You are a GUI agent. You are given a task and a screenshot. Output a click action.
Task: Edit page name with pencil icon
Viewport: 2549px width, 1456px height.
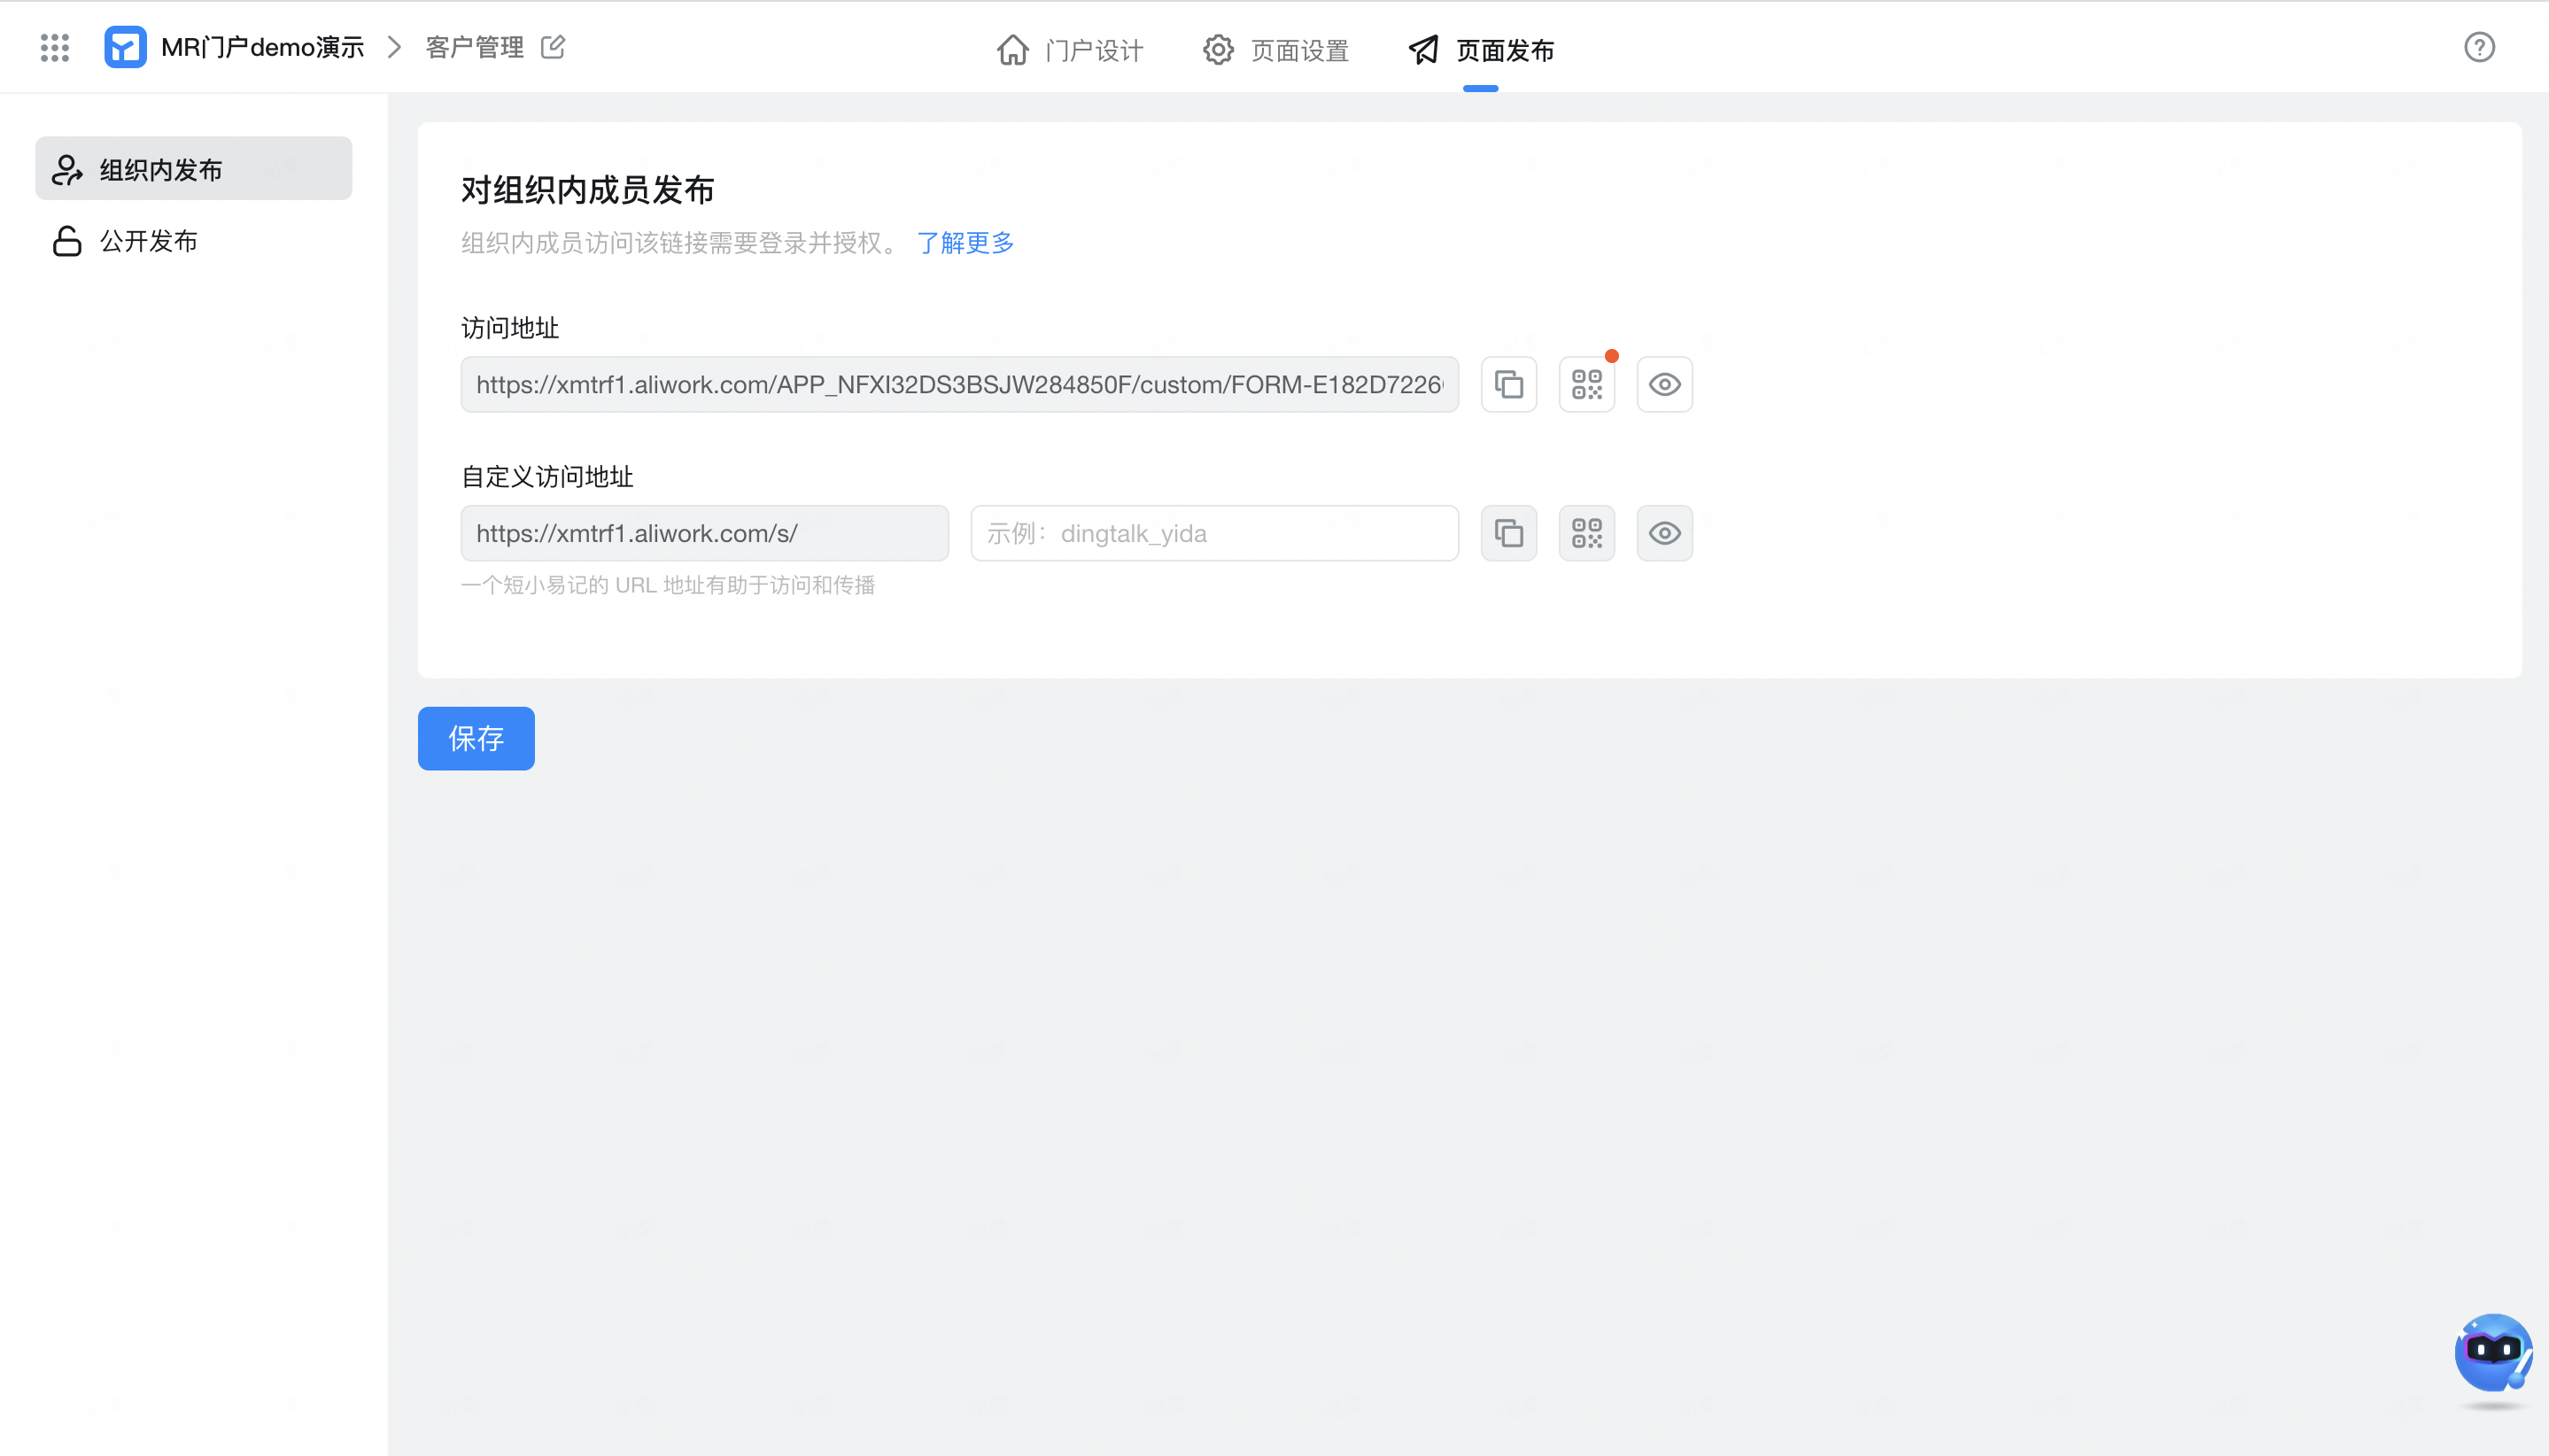[x=553, y=47]
